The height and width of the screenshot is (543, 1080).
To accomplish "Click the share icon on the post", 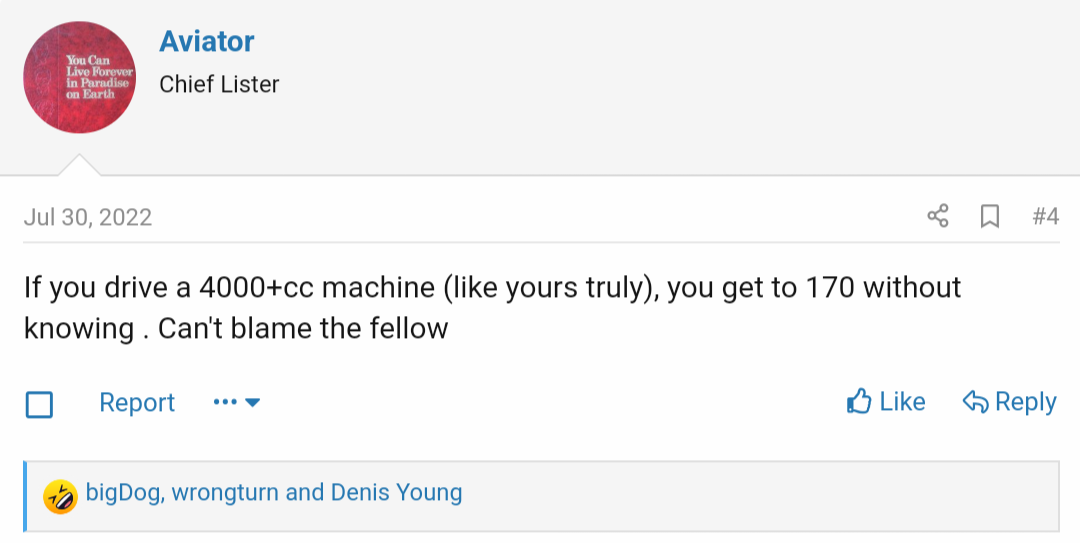I will point(938,216).
